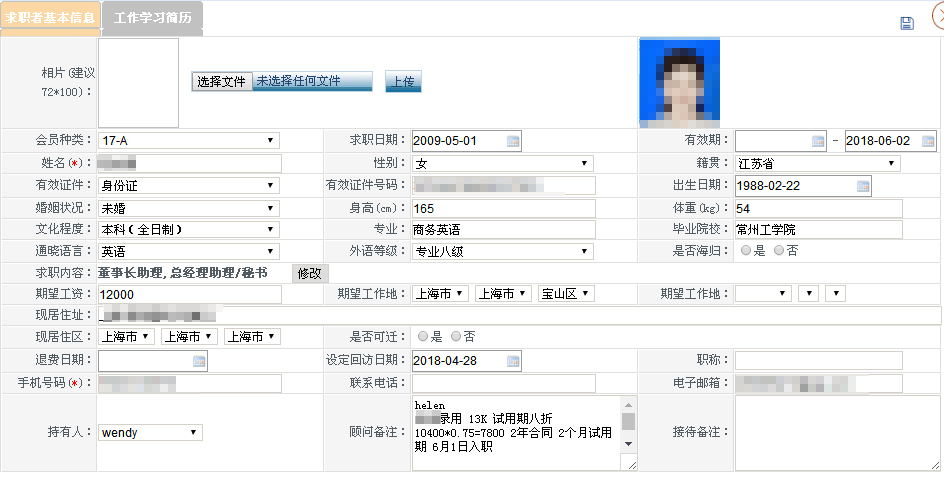The image size is (944, 477).
Task: Click 专业 field showing 商务英语
Action: tap(503, 229)
